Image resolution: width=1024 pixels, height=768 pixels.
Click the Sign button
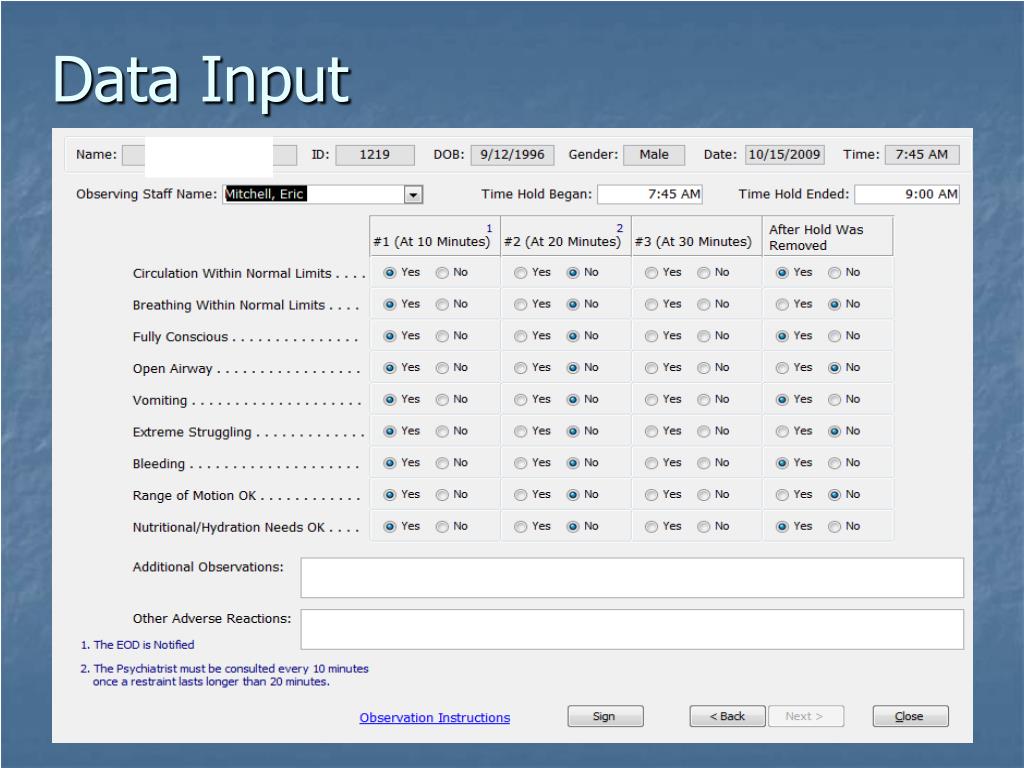click(x=605, y=716)
